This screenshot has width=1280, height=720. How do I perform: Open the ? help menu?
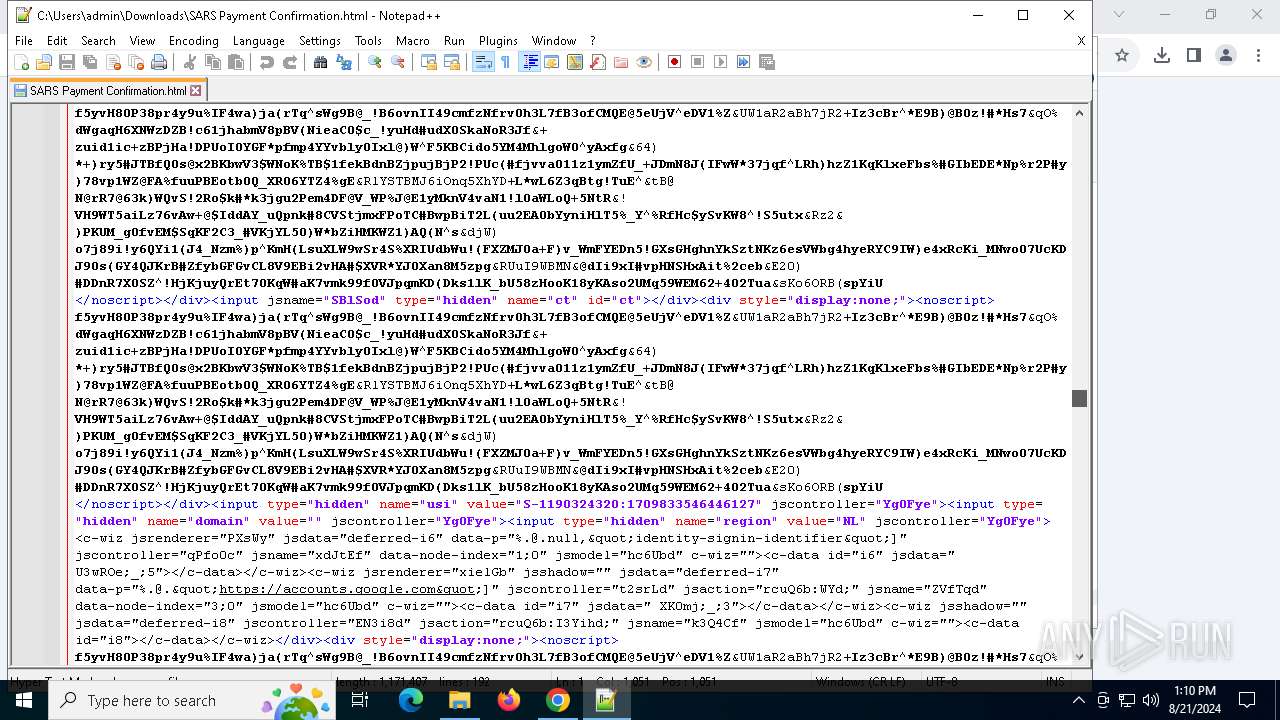tap(592, 41)
